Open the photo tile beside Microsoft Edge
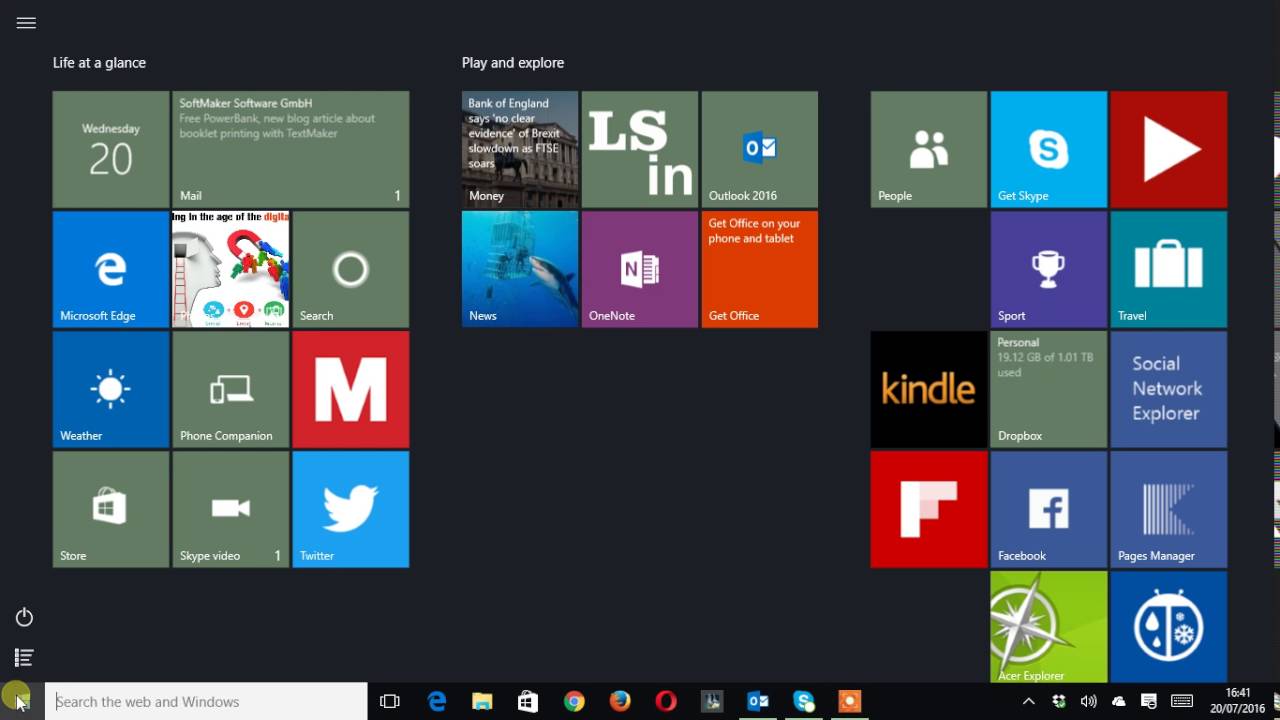Image resolution: width=1280 pixels, height=720 pixels. click(231, 269)
